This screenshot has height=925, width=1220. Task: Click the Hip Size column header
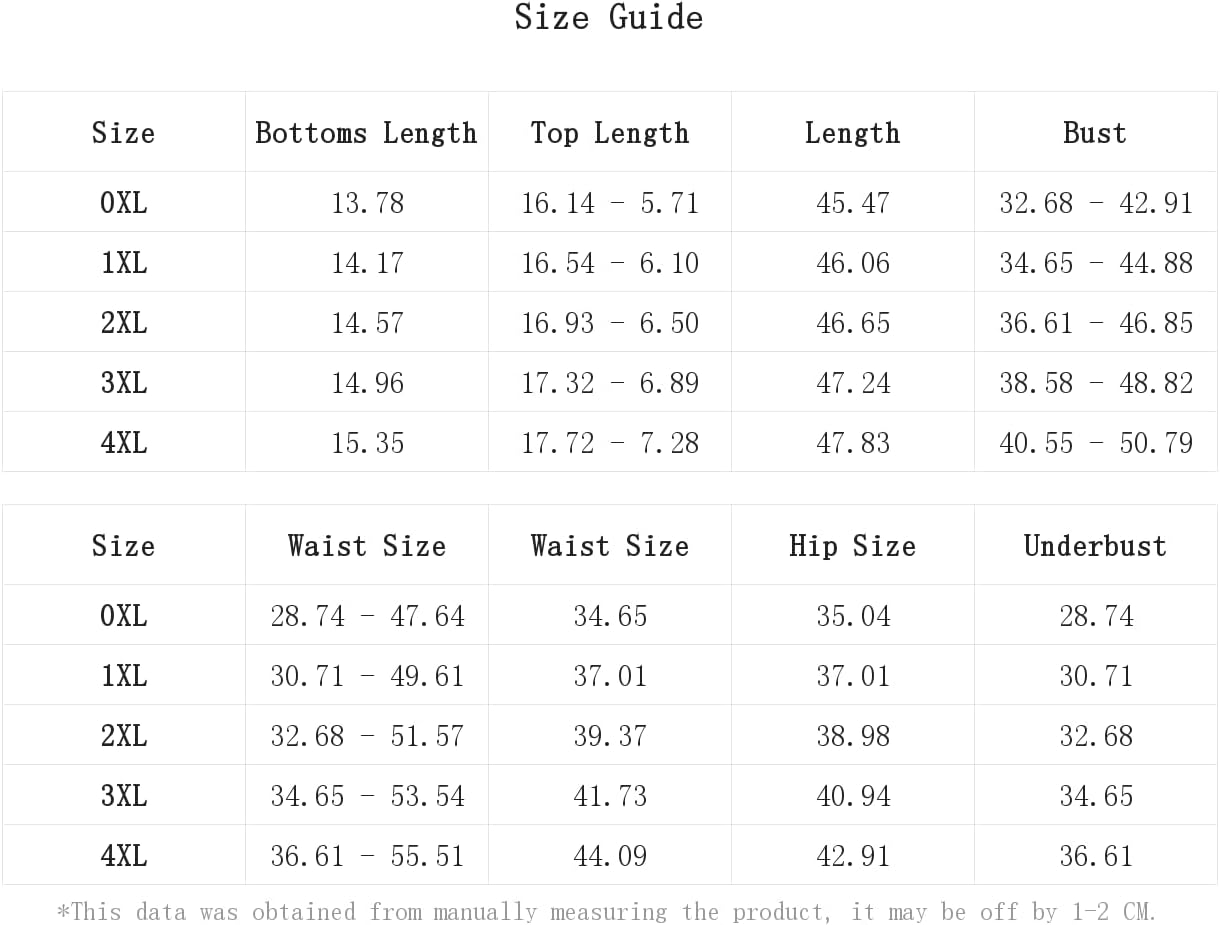pos(853,546)
